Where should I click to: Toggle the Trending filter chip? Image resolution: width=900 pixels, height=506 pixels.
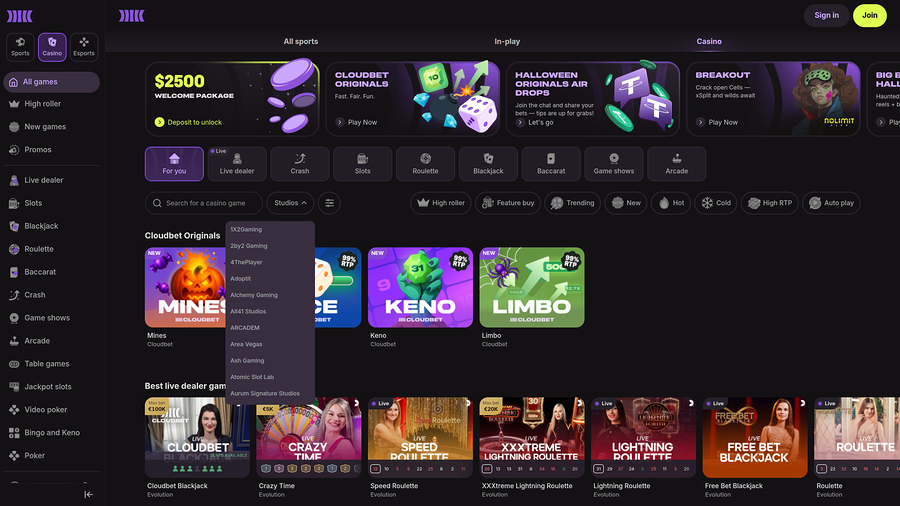[572, 203]
